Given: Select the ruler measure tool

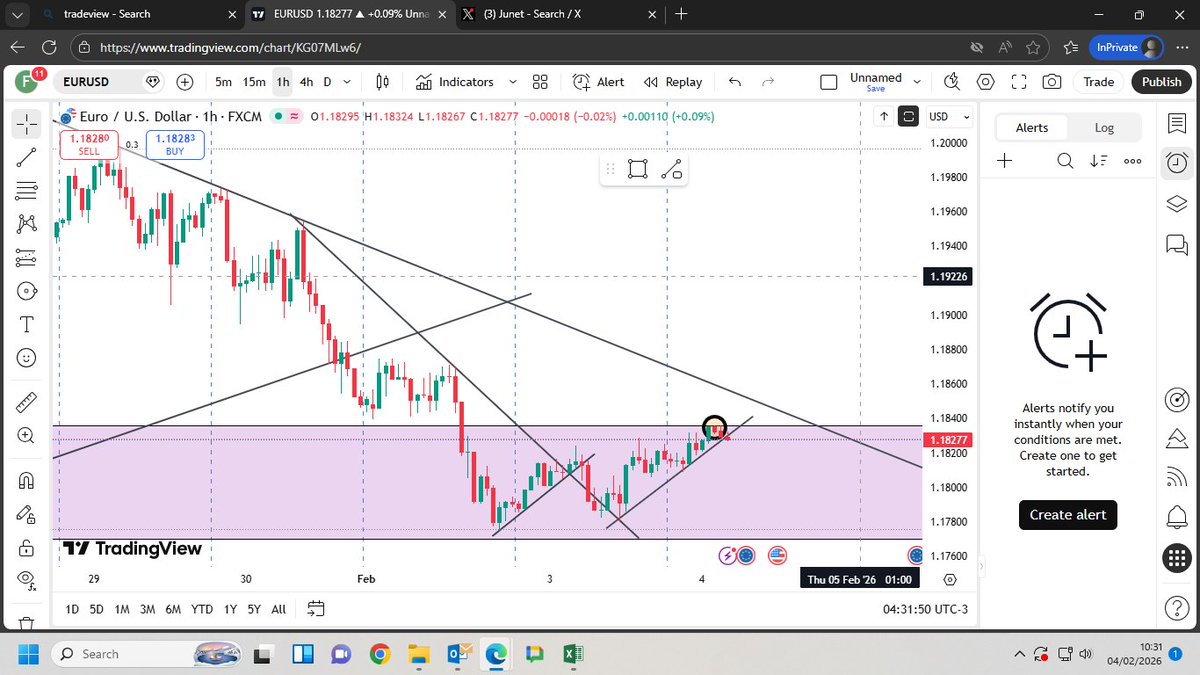Looking at the screenshot, I should [27, 402].
